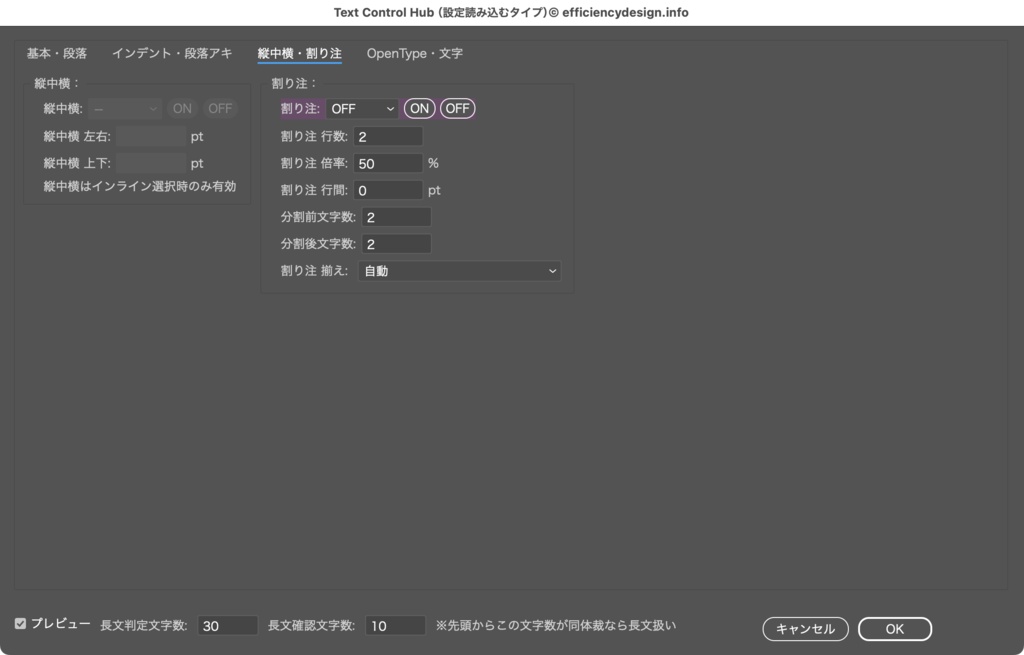This screenshot has height=655, width=1024.
Task: Click the 縦中横 ON button
Action: tap(182, 108)
